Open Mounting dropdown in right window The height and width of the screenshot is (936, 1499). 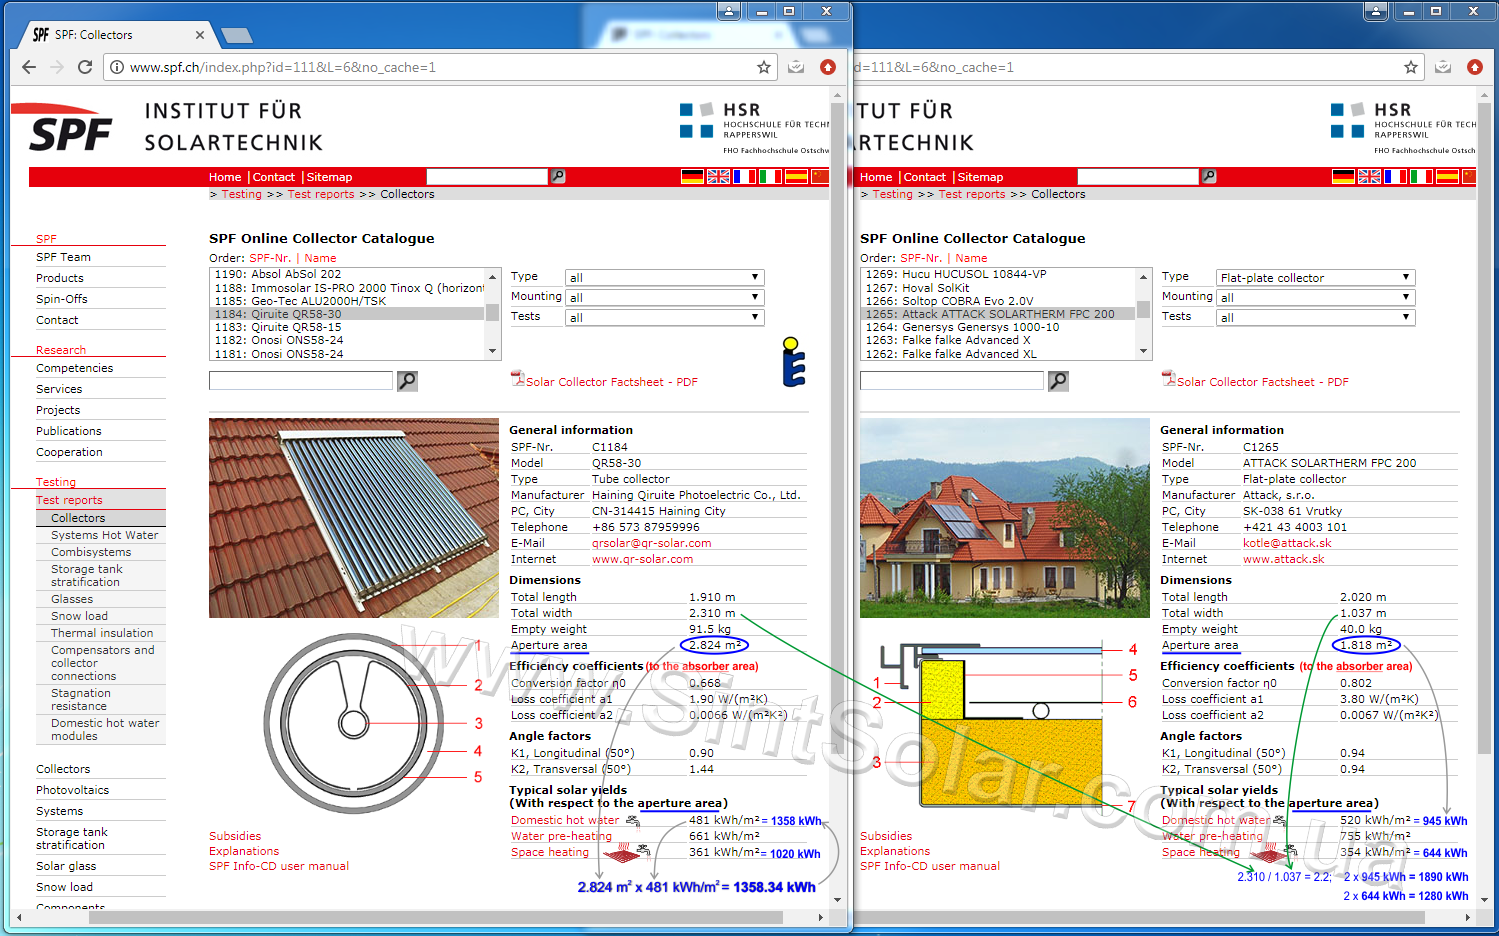click(1315, 297)
